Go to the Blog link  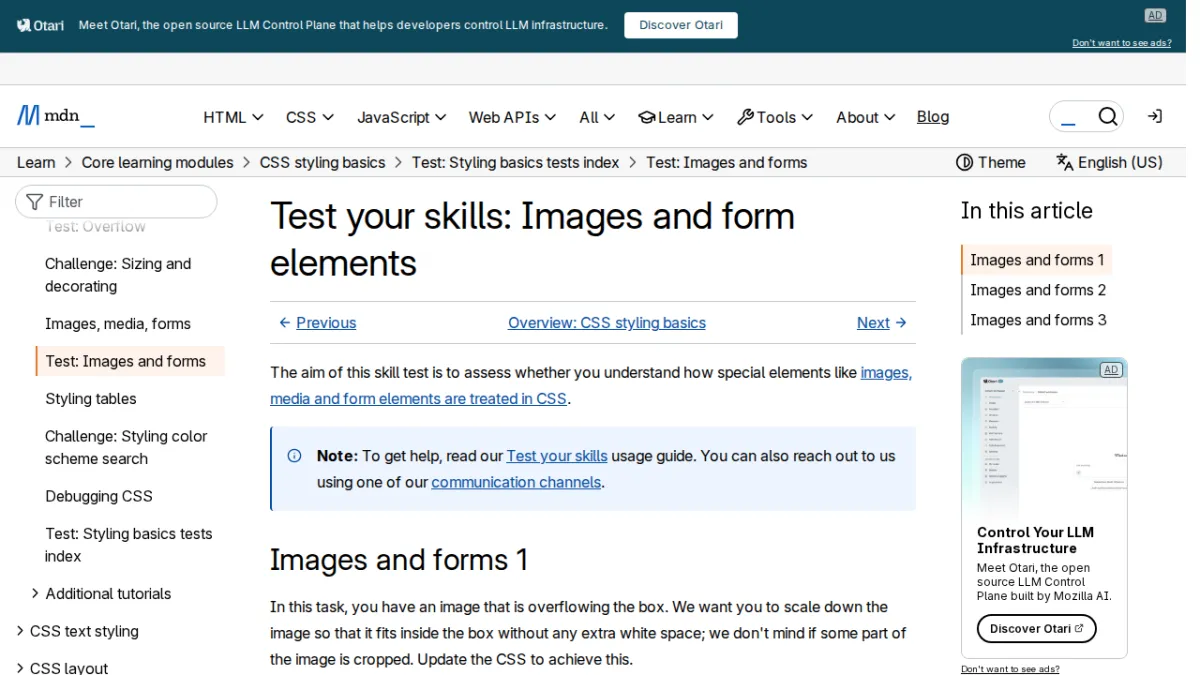pos(933,117)
